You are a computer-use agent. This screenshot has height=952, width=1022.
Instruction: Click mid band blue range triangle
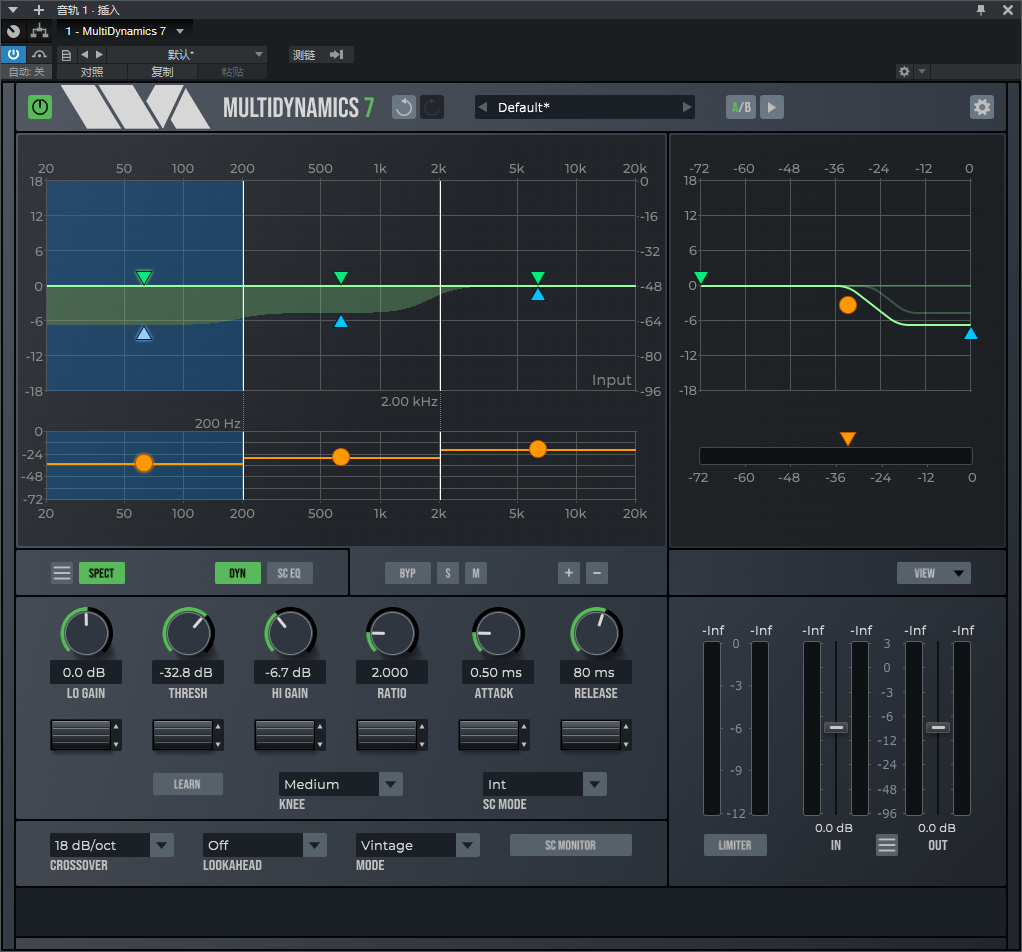pos(341,321)
